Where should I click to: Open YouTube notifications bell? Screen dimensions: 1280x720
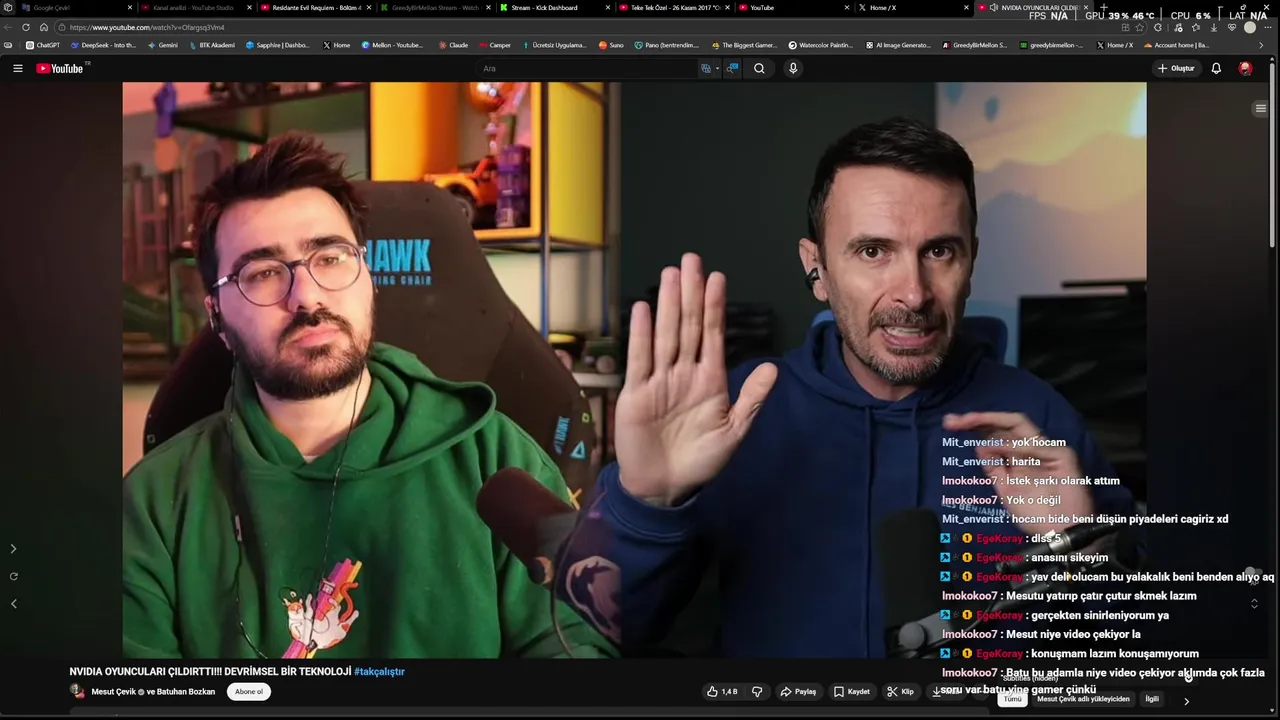click(x=1216, y=68)
